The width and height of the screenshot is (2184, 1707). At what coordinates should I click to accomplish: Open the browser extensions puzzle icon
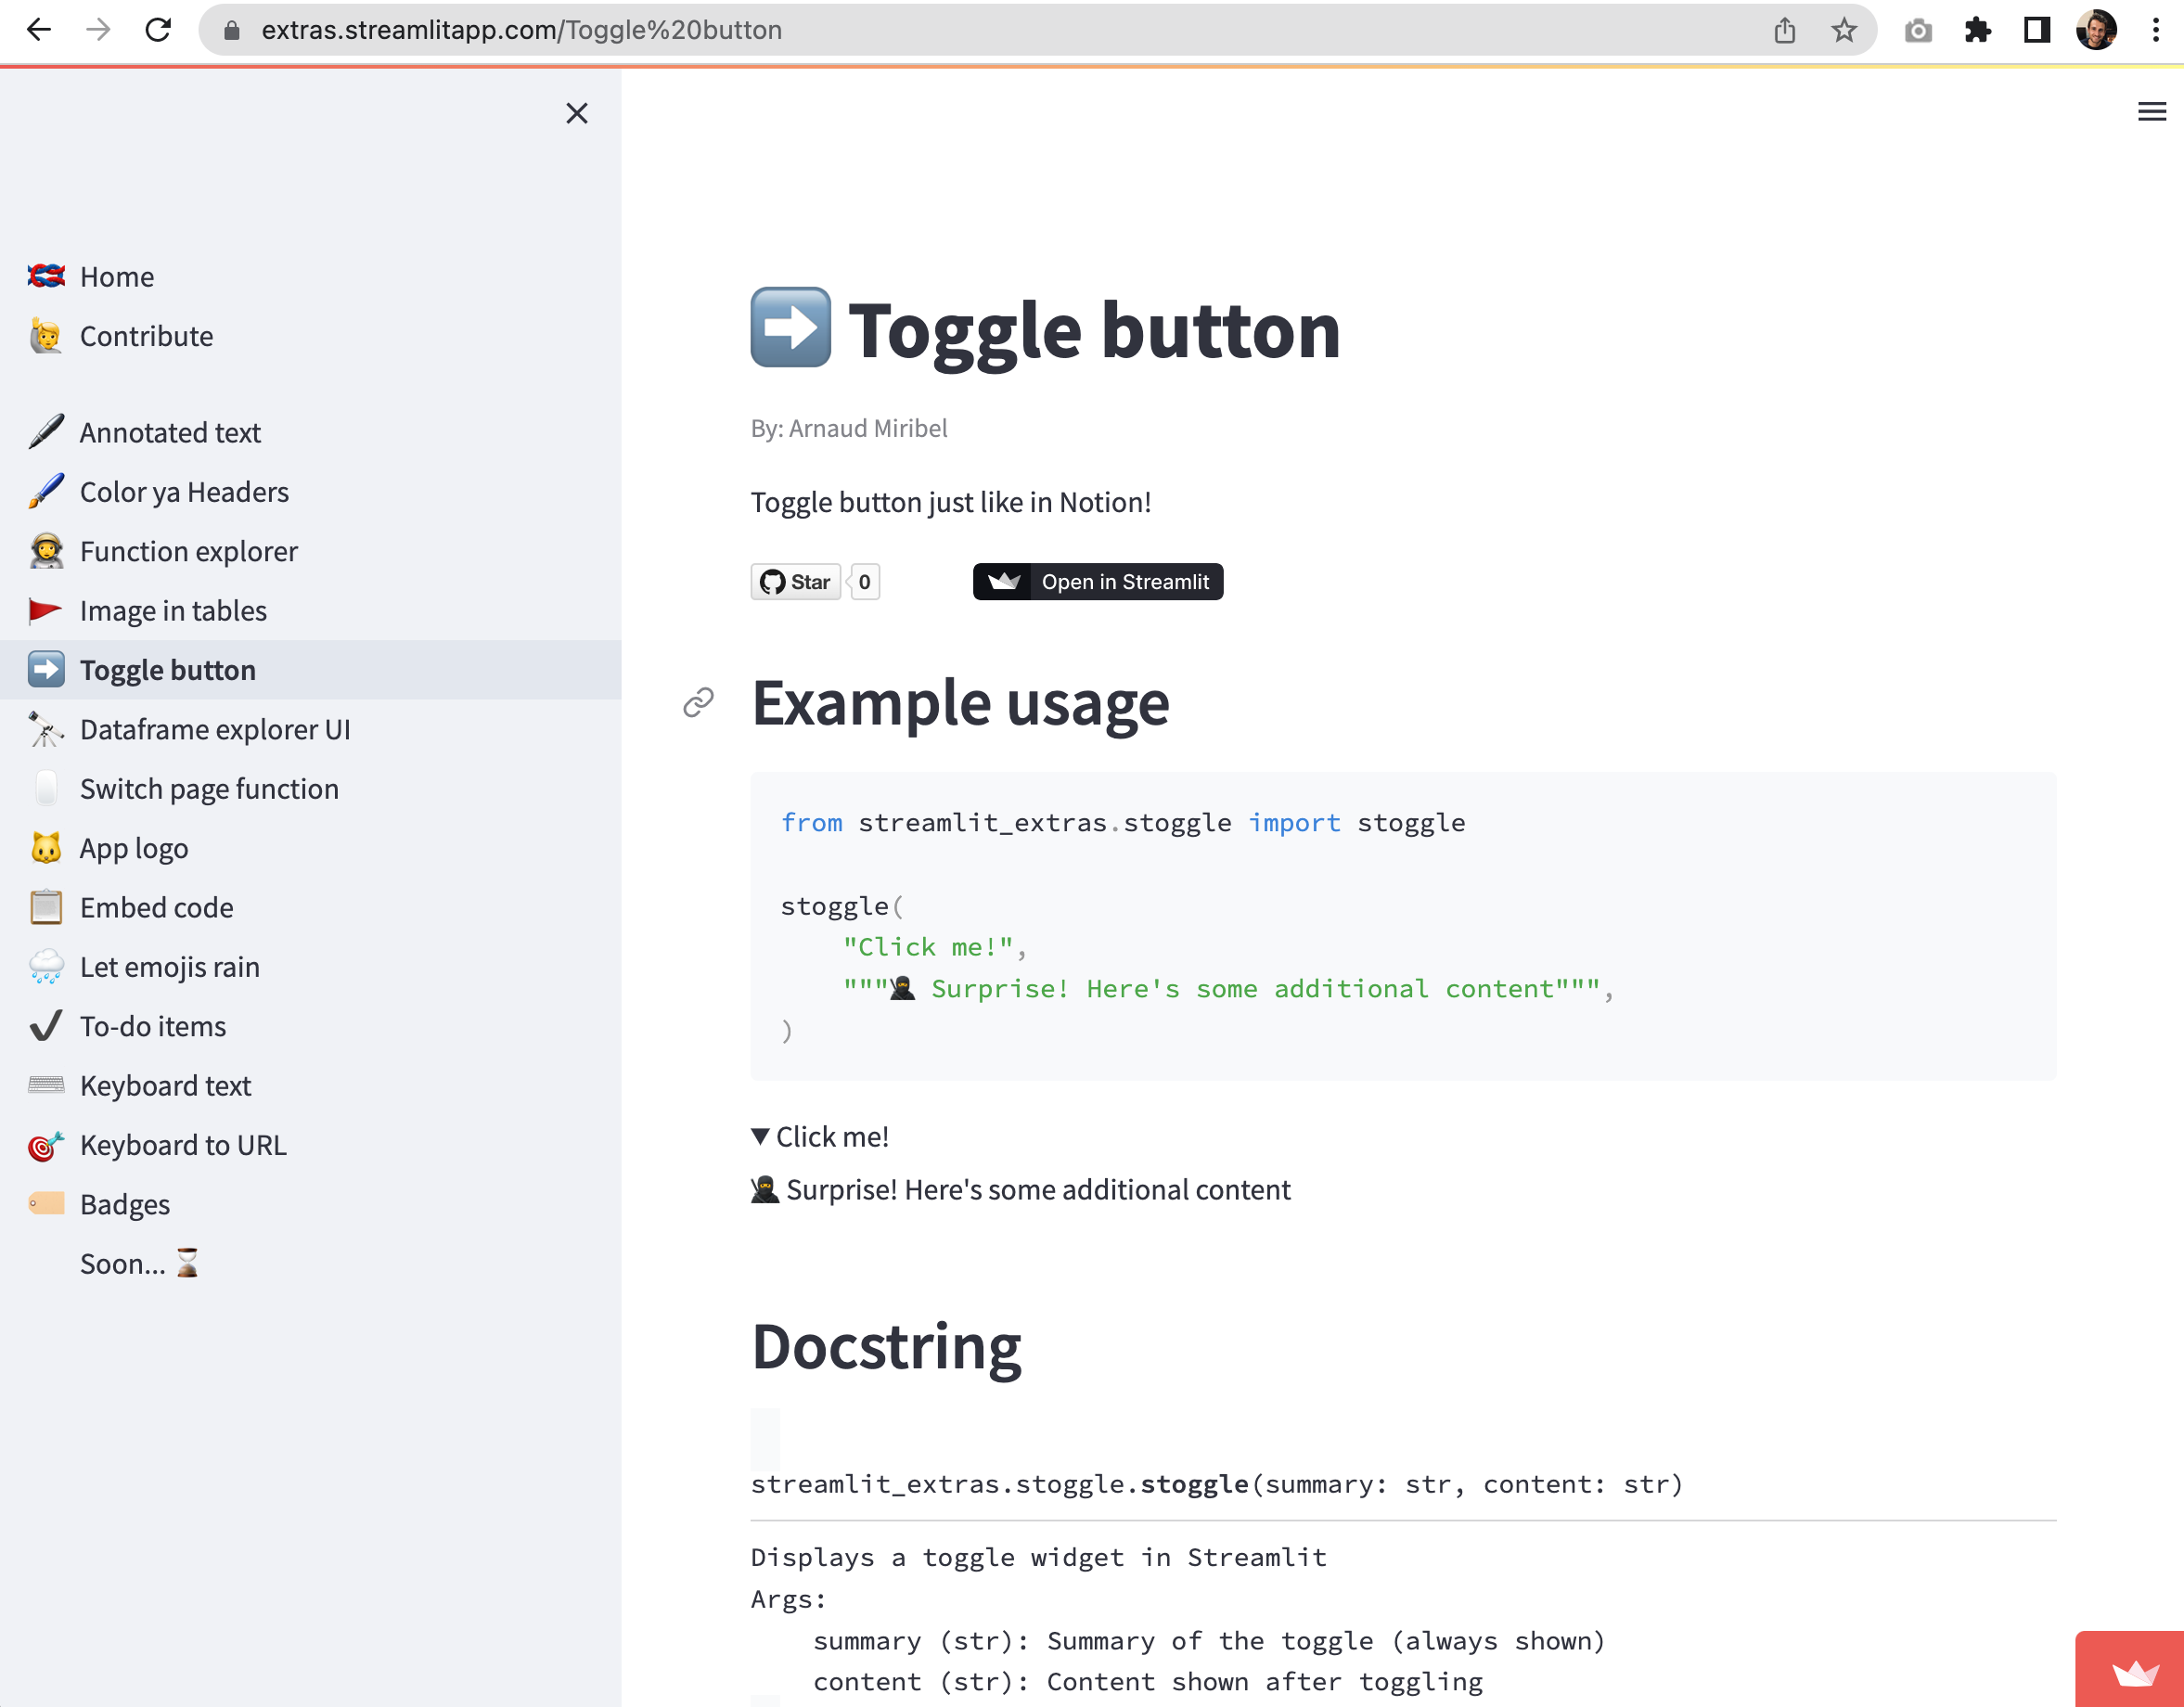point(1977,30)
